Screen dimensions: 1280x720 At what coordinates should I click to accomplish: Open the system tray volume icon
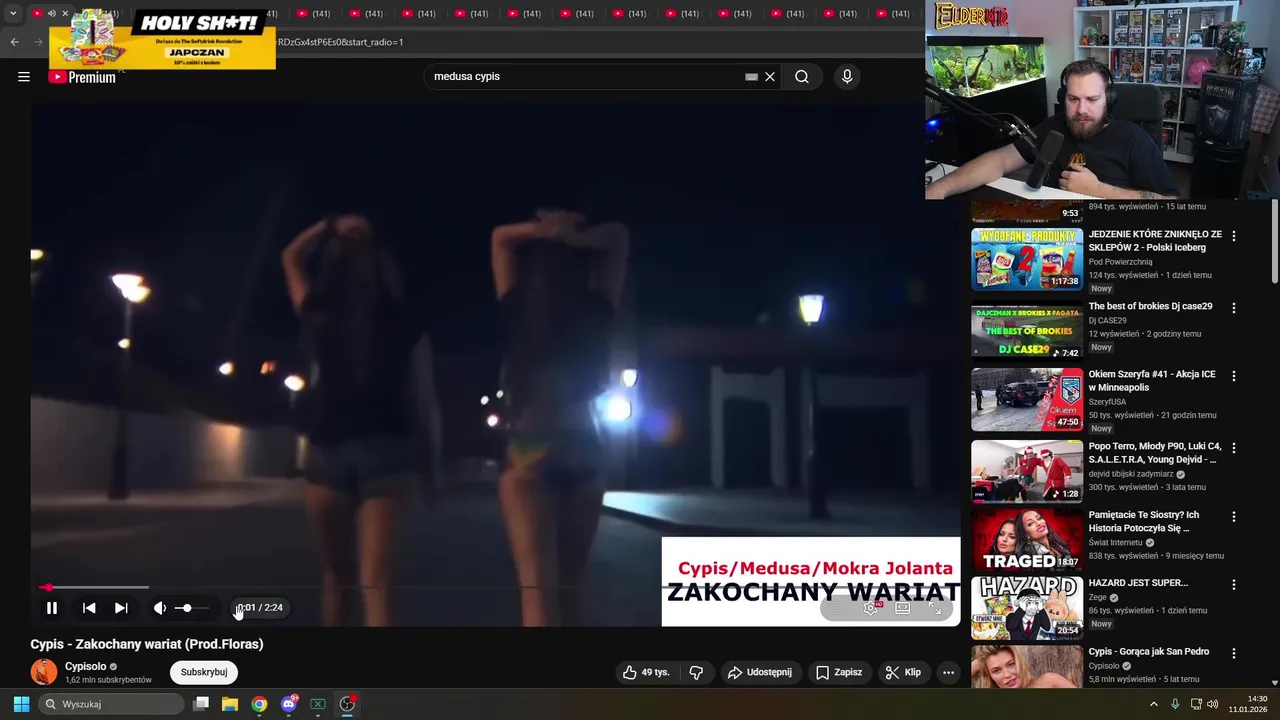coord(1213,704)
